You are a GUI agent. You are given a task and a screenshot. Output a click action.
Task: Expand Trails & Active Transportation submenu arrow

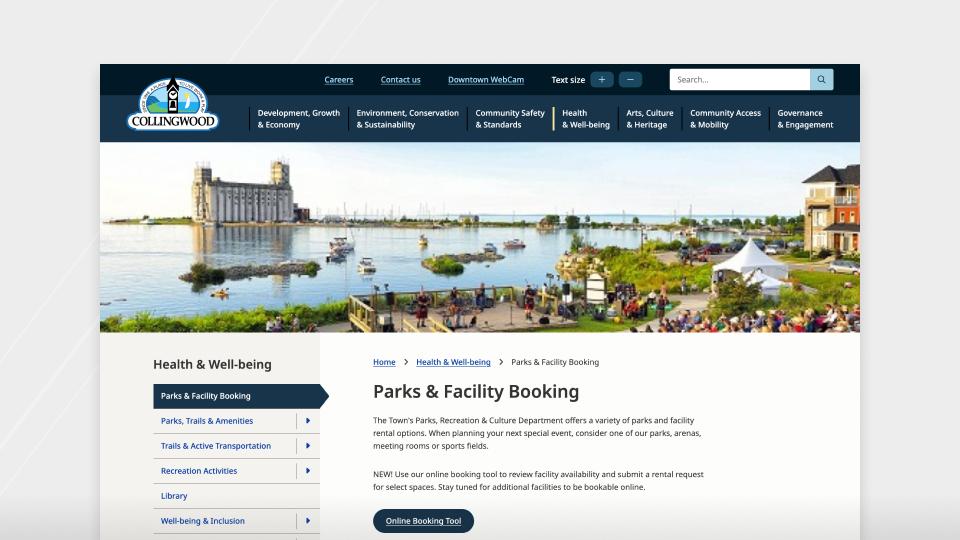[308, 446]
